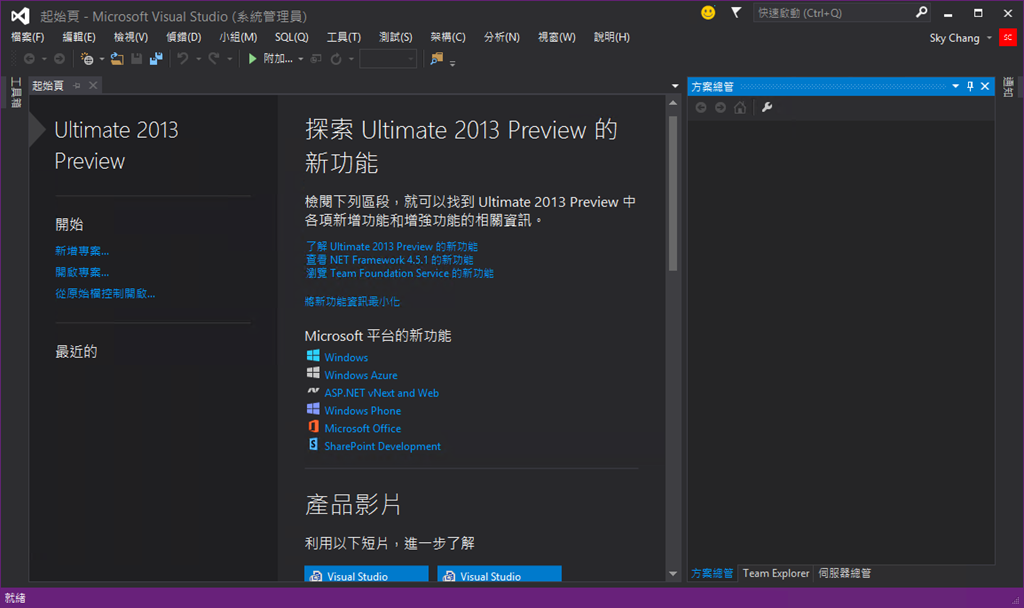Open the ASP.NET vNext and Web link
The height and width of the screenshot is (608, 1024).
[x=381, y=392]
